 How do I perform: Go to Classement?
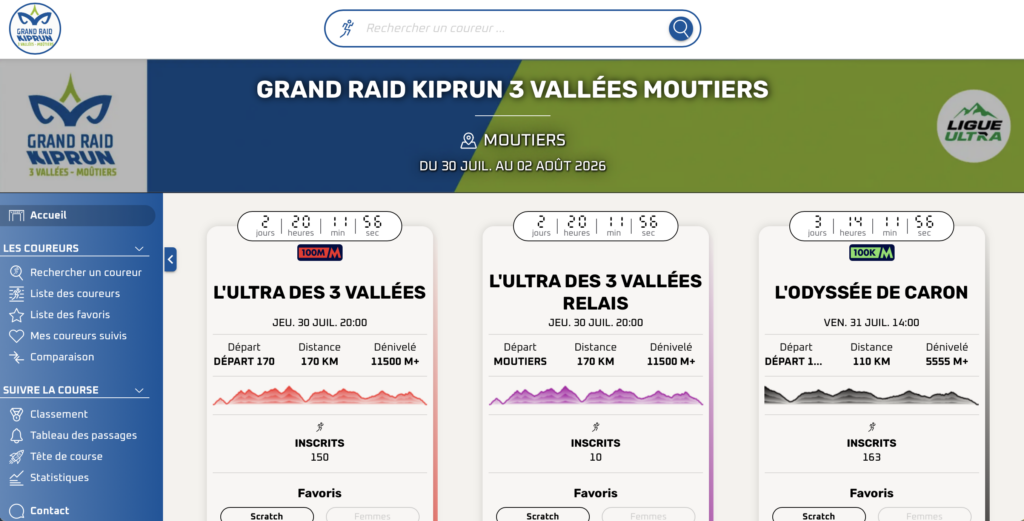pyautogui.click(x=59, y=414)
